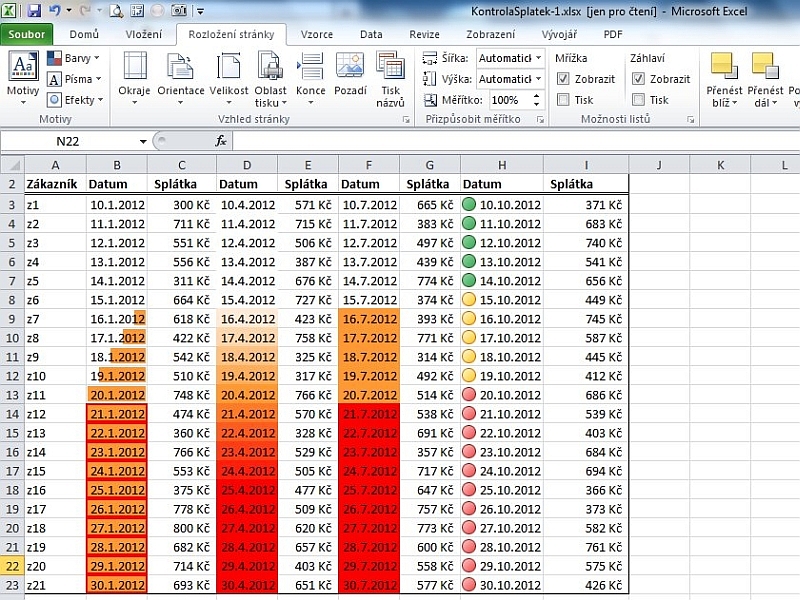Enable Mřížka Tisk gridlines print checkbox

(x=563, y=100)
